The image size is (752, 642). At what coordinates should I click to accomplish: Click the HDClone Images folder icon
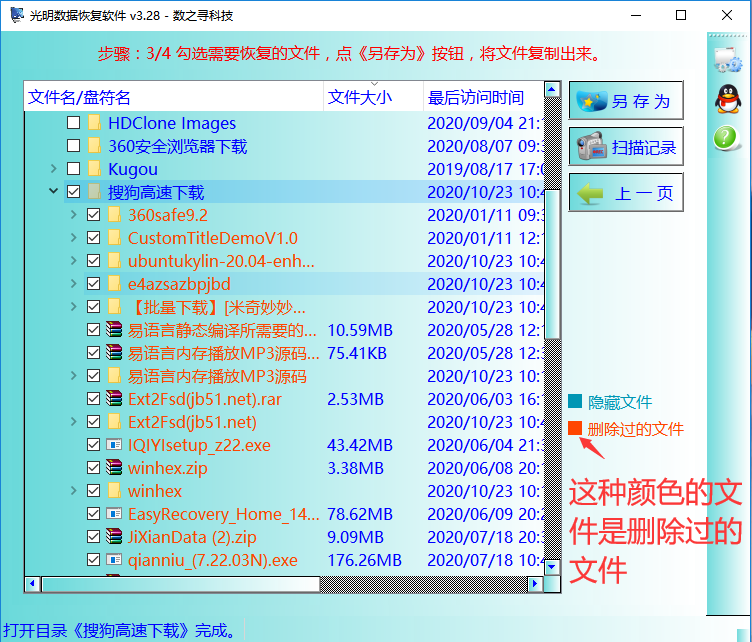tap(94, 123)
